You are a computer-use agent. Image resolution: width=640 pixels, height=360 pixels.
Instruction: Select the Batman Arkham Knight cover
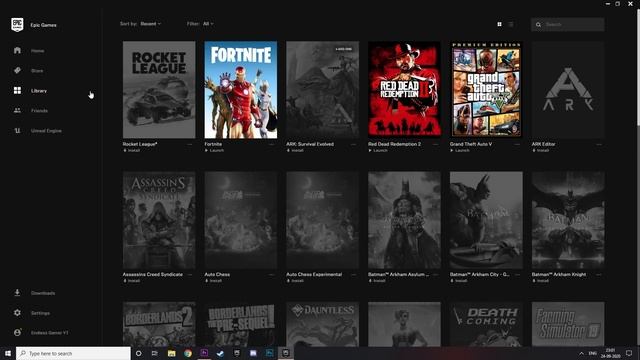568,220
